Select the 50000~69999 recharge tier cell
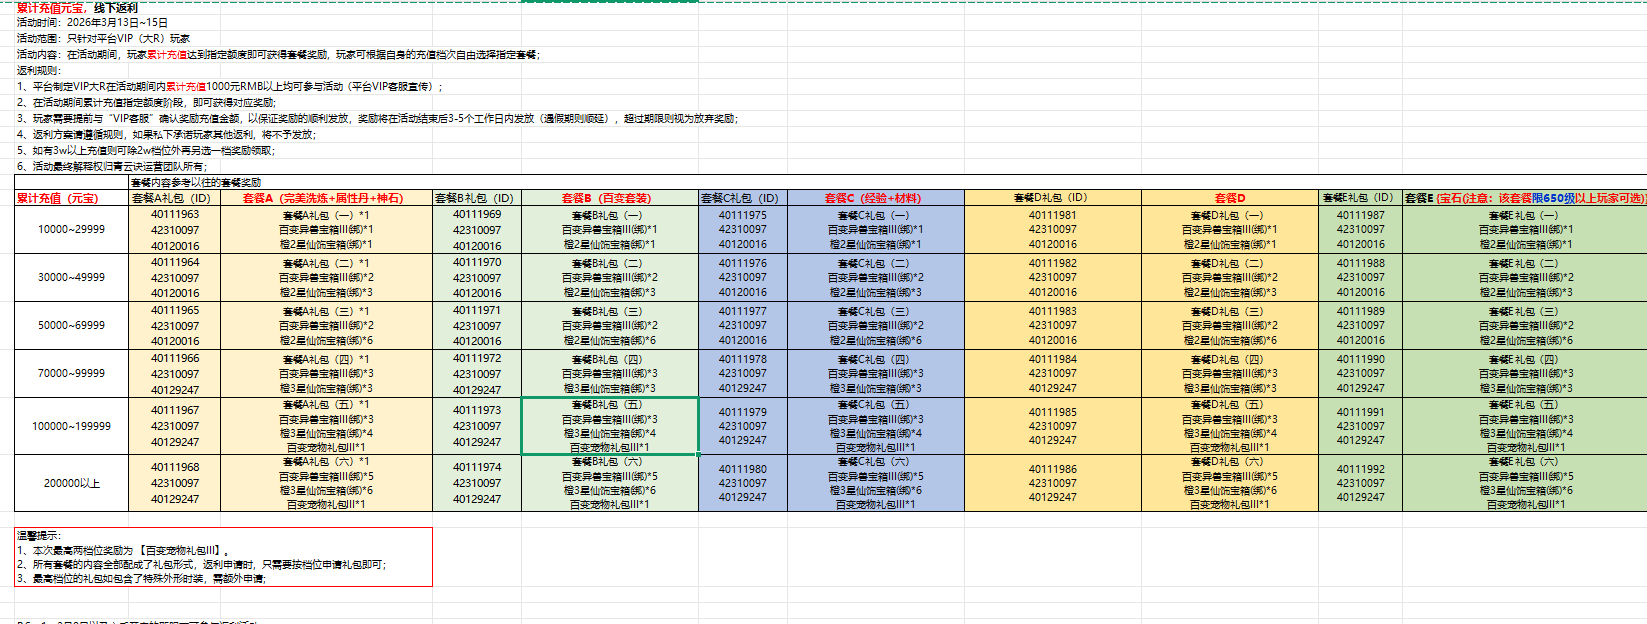This screenshot has width=1647, height=624. pyautogui.click(x=71, y=325)
